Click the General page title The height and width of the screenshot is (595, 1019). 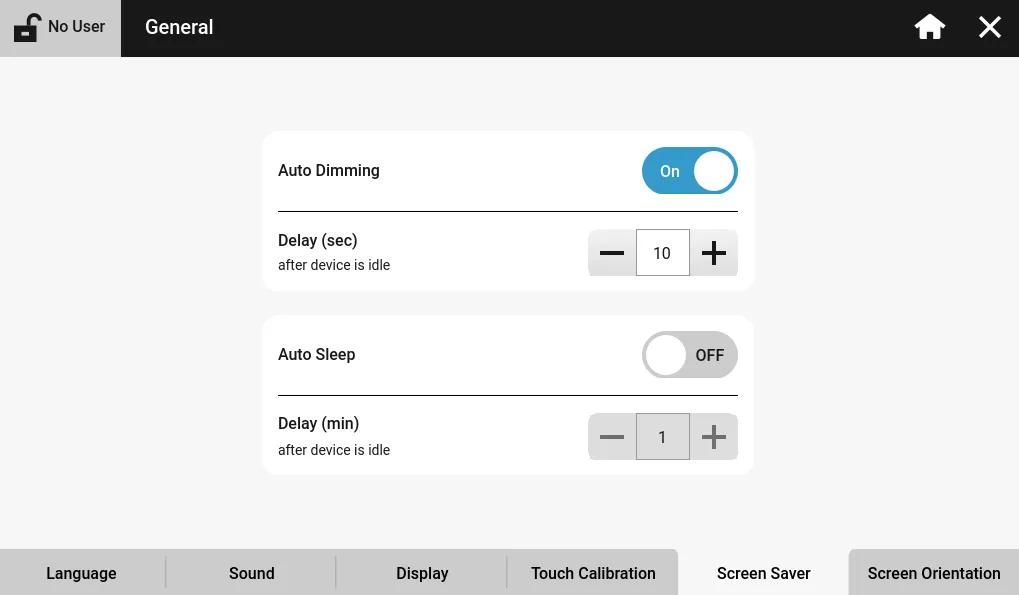tap(179, 28)
